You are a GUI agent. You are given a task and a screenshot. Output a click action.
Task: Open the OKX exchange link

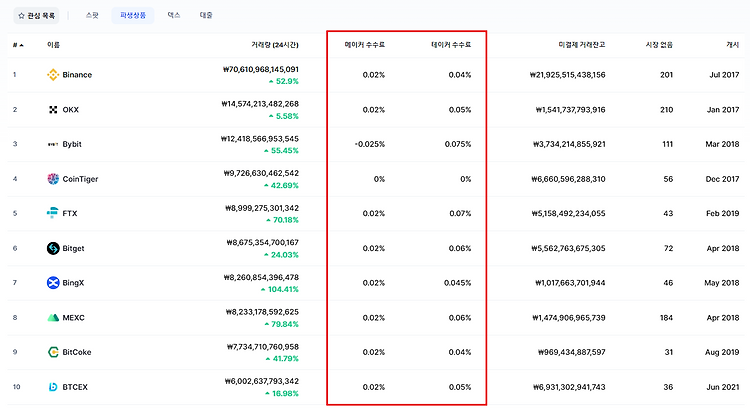[x=71, y=110]
